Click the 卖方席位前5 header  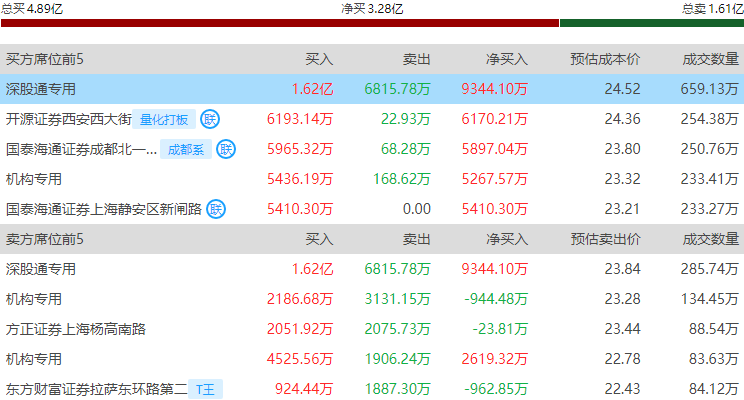(45, 239)
